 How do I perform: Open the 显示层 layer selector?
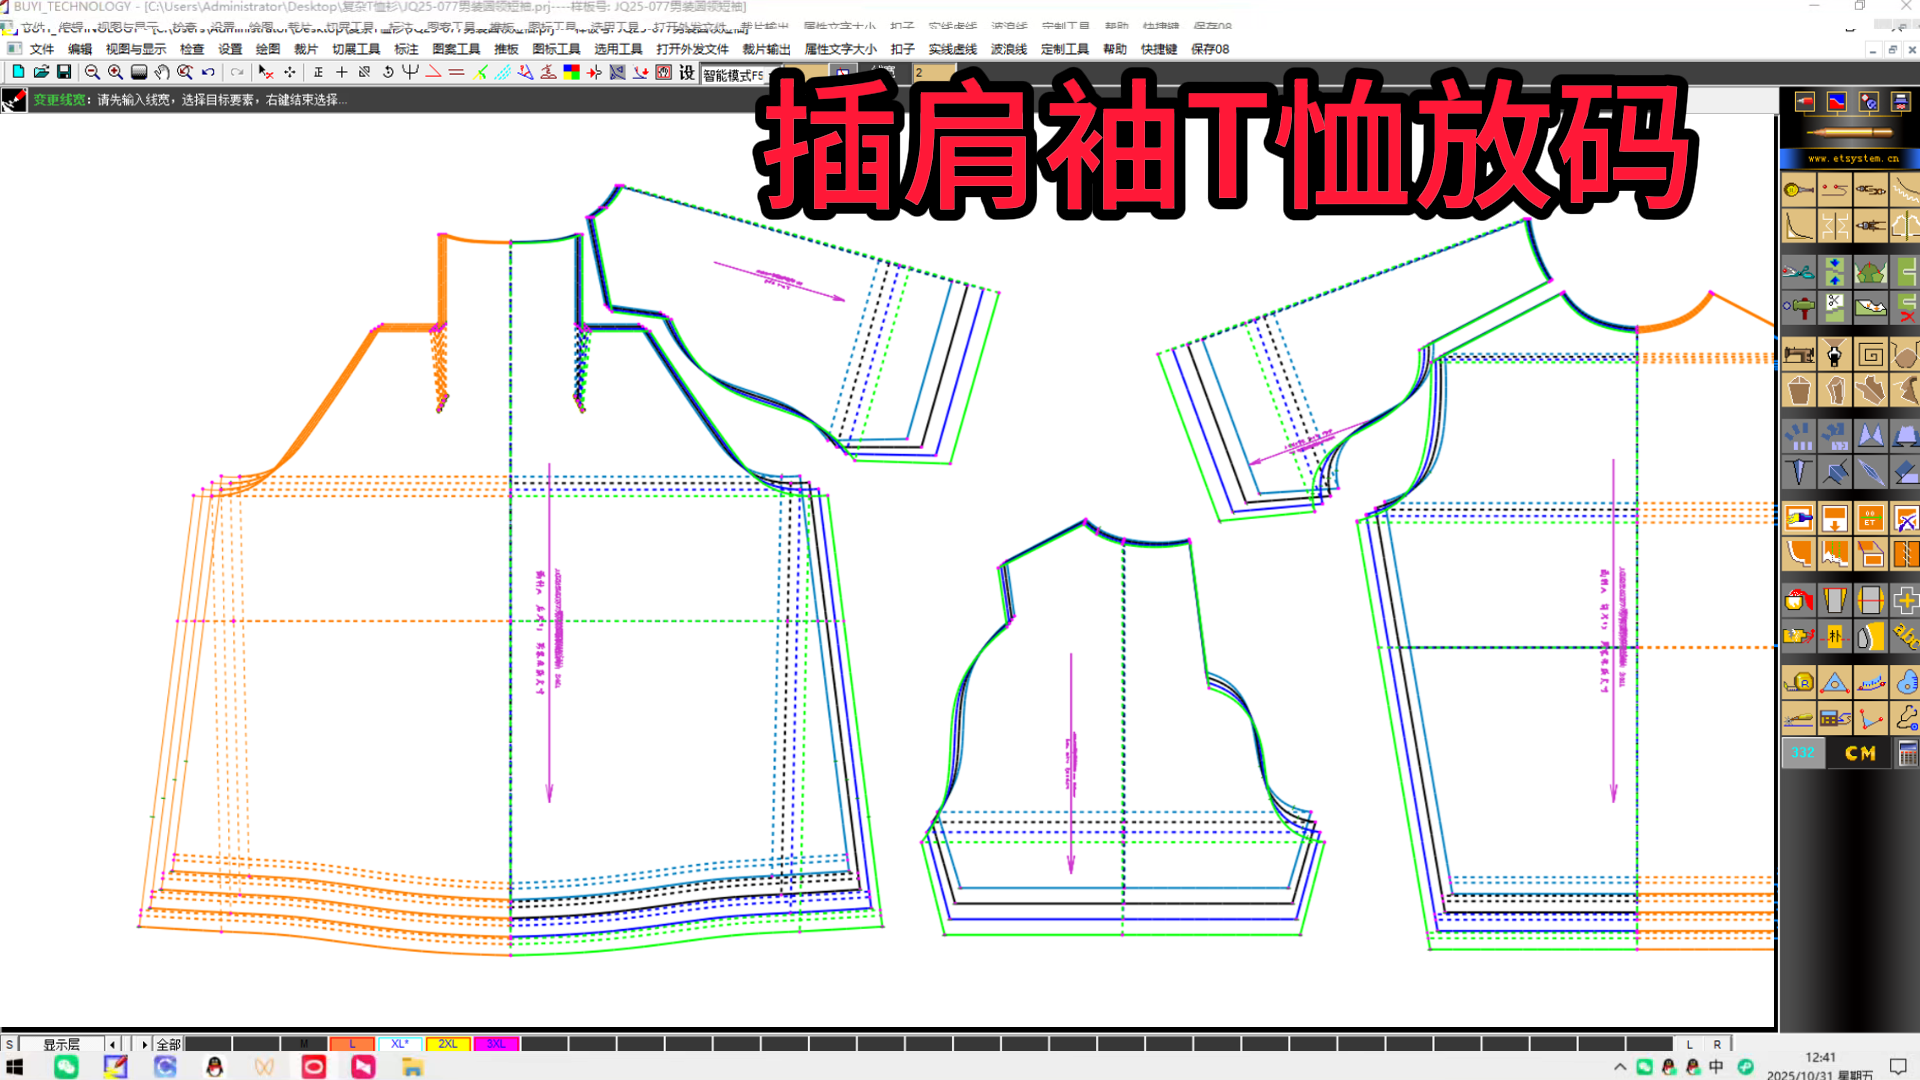point(60,1043)
